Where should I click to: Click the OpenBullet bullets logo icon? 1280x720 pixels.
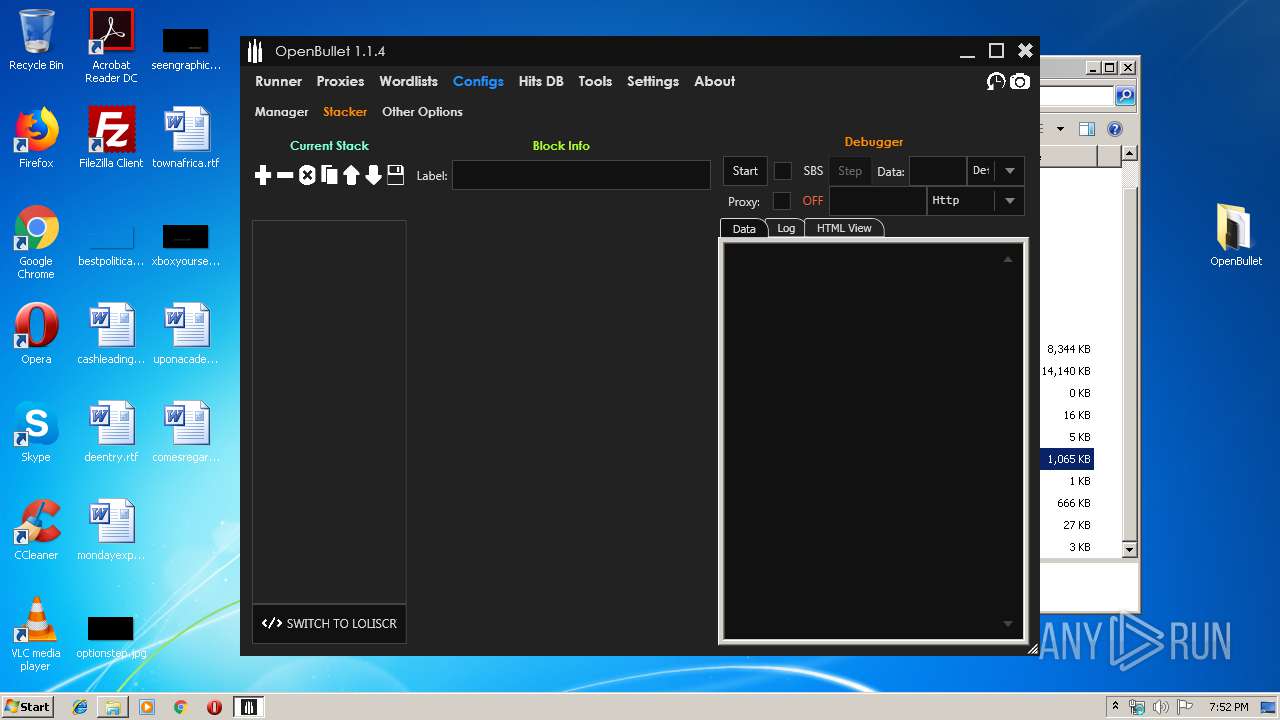(x=255, y=51)
